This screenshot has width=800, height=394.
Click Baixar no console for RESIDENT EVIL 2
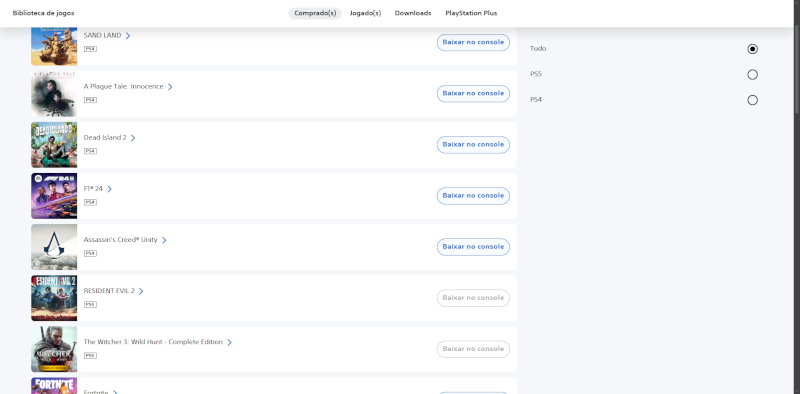click(473, 298)
